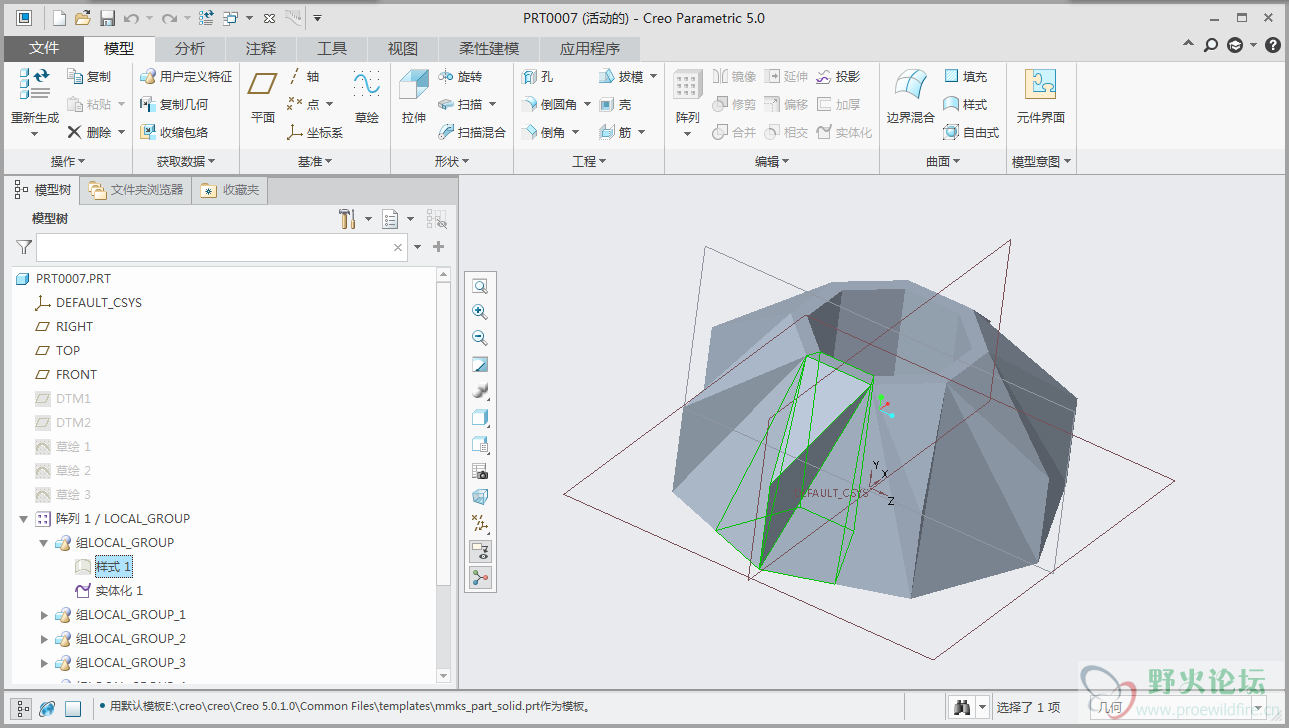The image size is (1289, 728).
Task: Expand the 组LOCAL_GROUP_2 tree node
Action: pos(43,639)
